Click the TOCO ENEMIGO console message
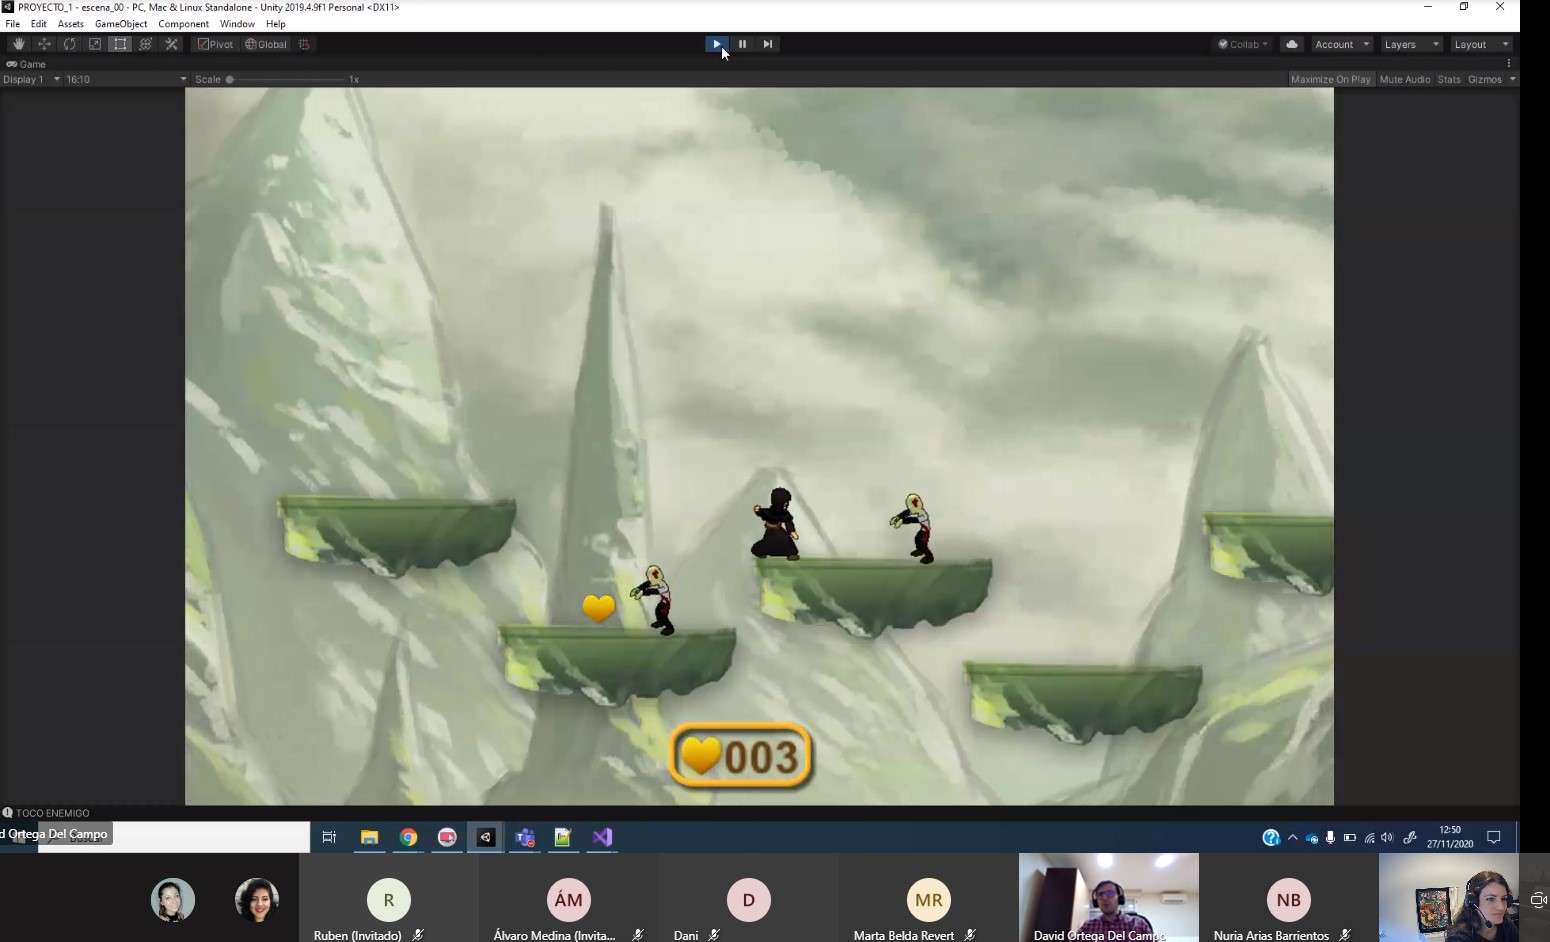 (x=53, y=813)
